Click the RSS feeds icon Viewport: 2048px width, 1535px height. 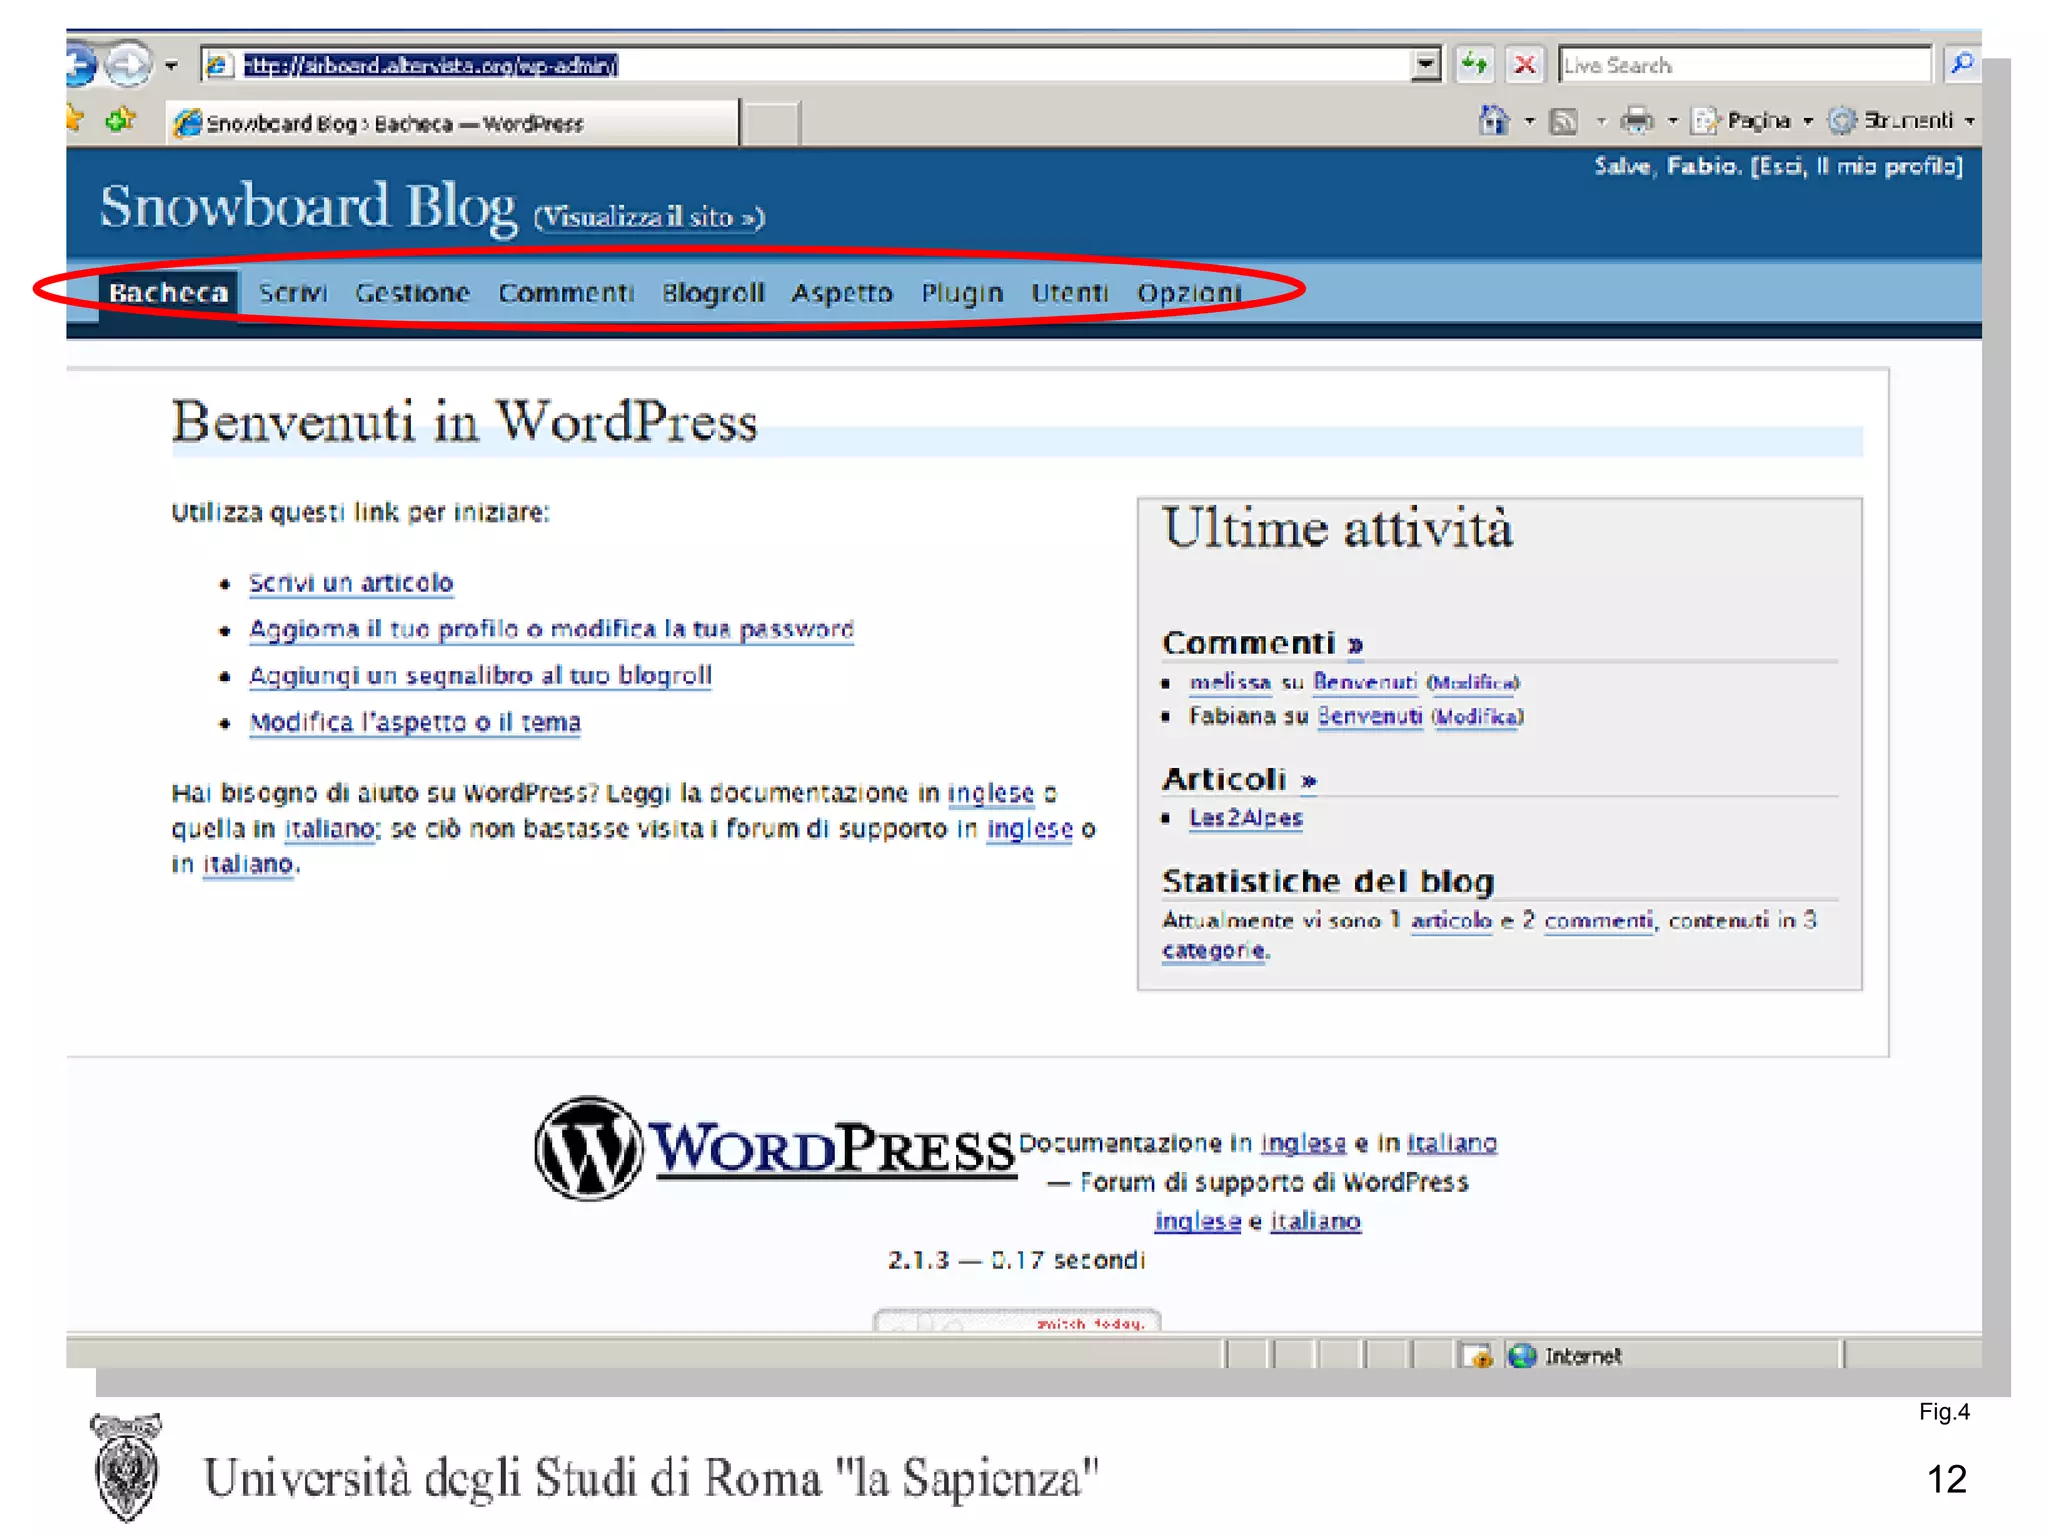pyautogui.click(x=1563, y=121)
